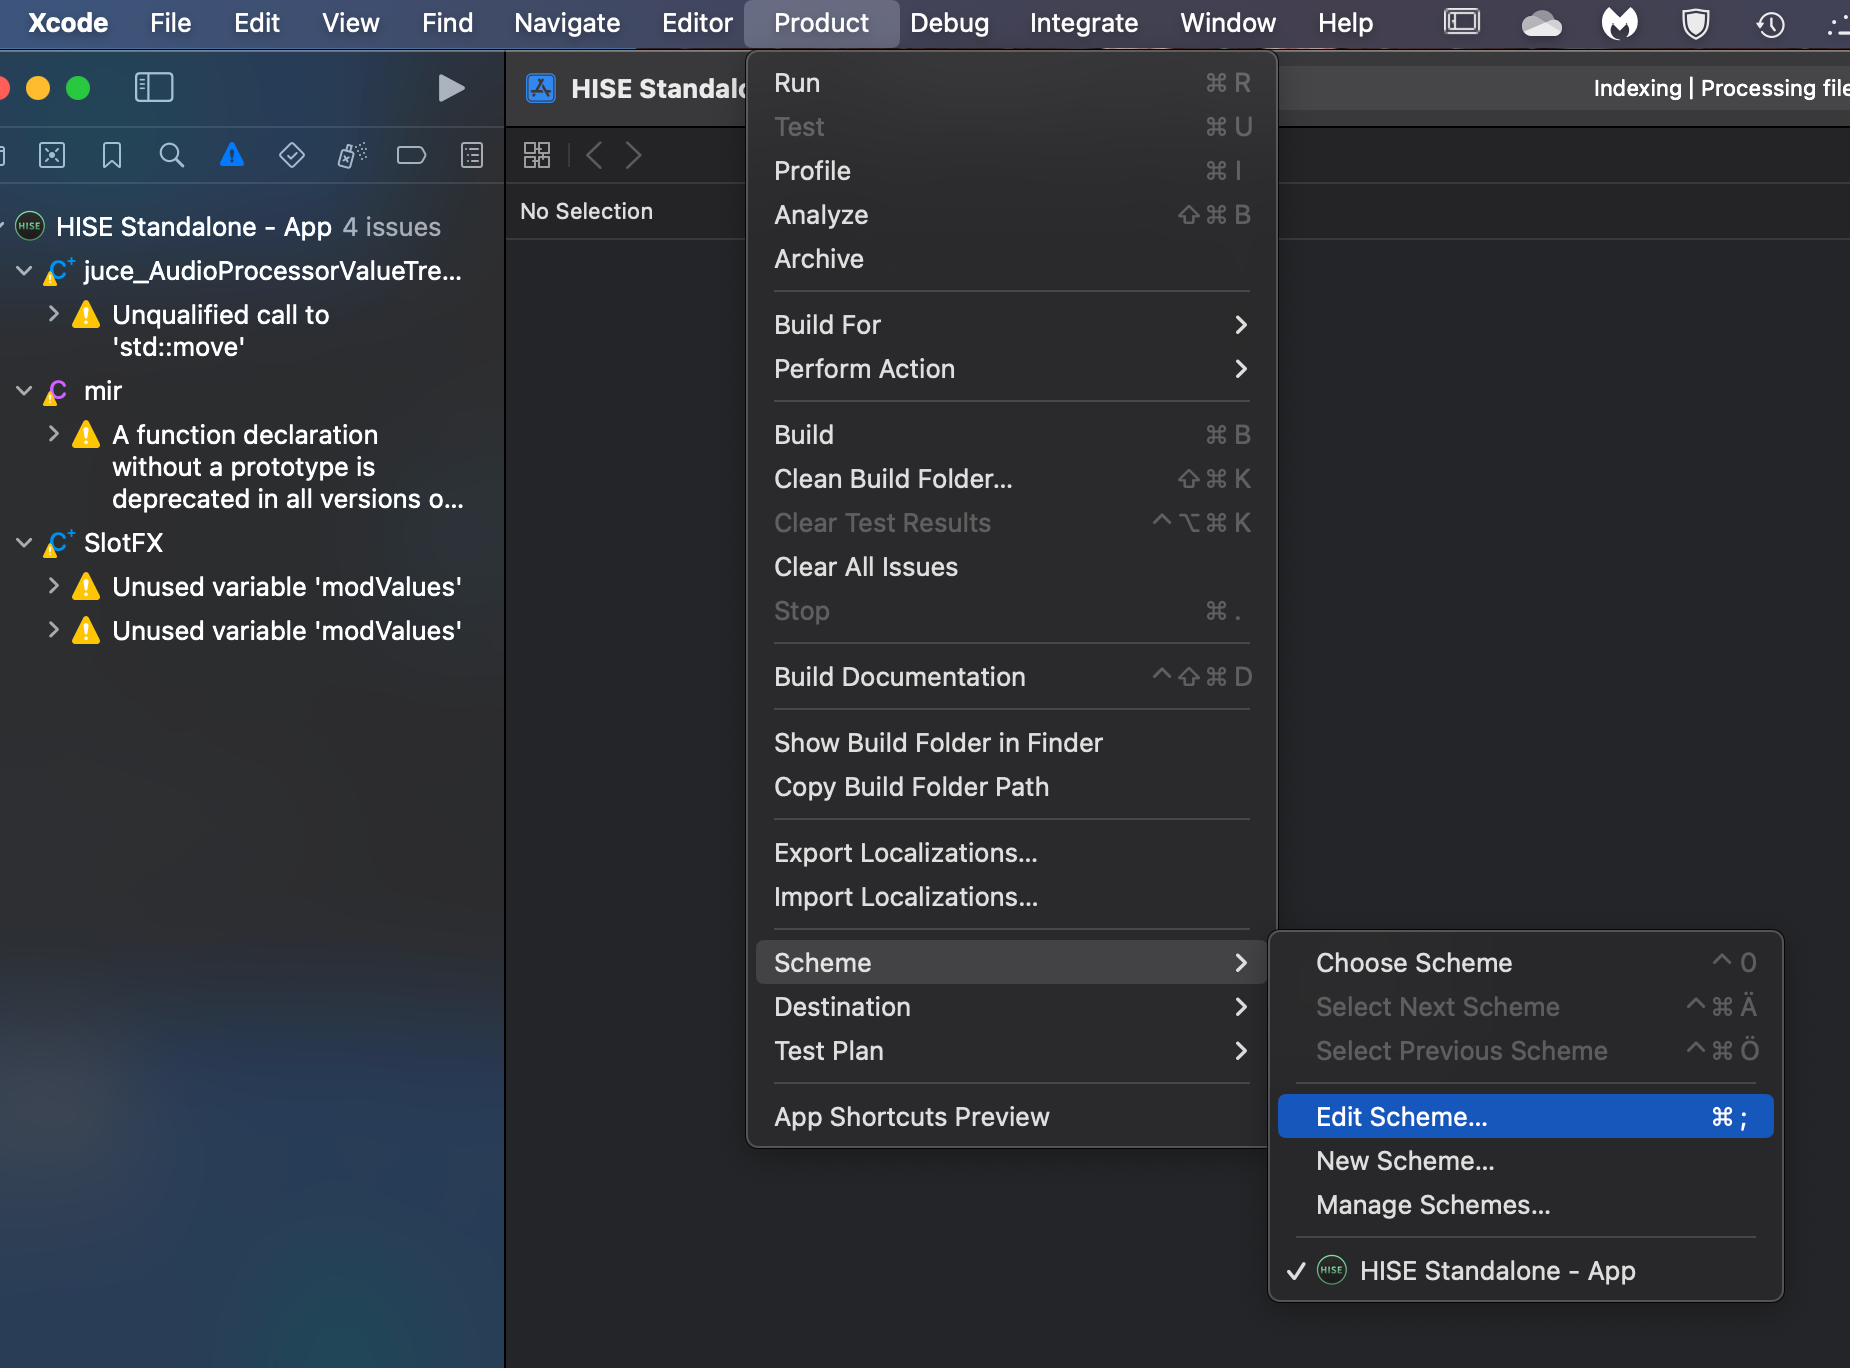Open the bookmark navigator icon
The width and height of the screenshot is (1850, 1368).
112,155
